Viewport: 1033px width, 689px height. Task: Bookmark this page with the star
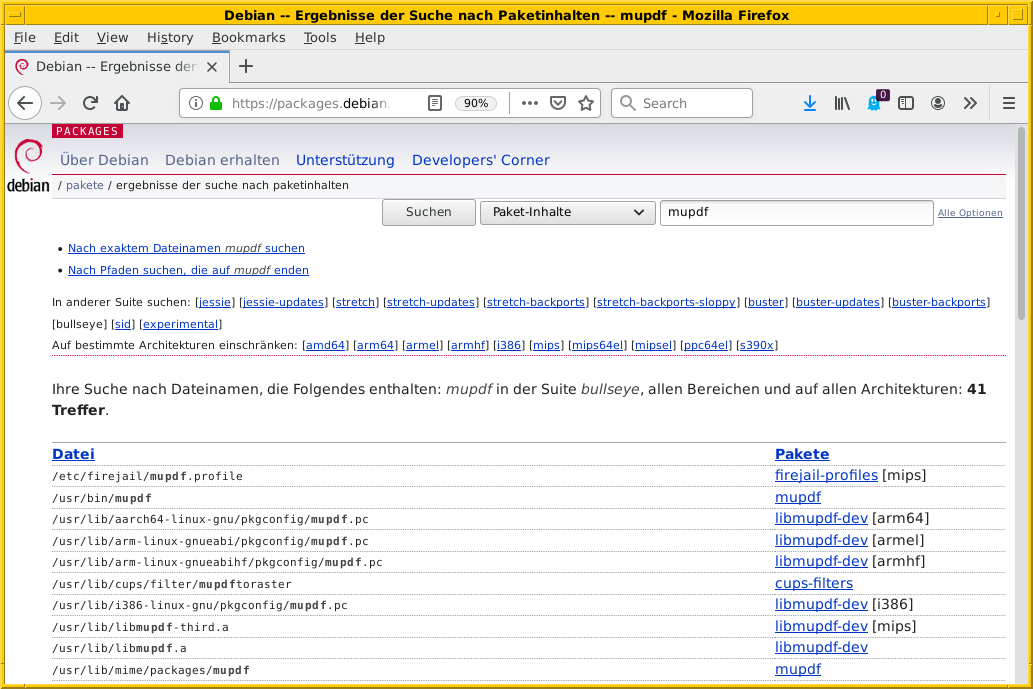pyautogui.click(x=586, y=103)
